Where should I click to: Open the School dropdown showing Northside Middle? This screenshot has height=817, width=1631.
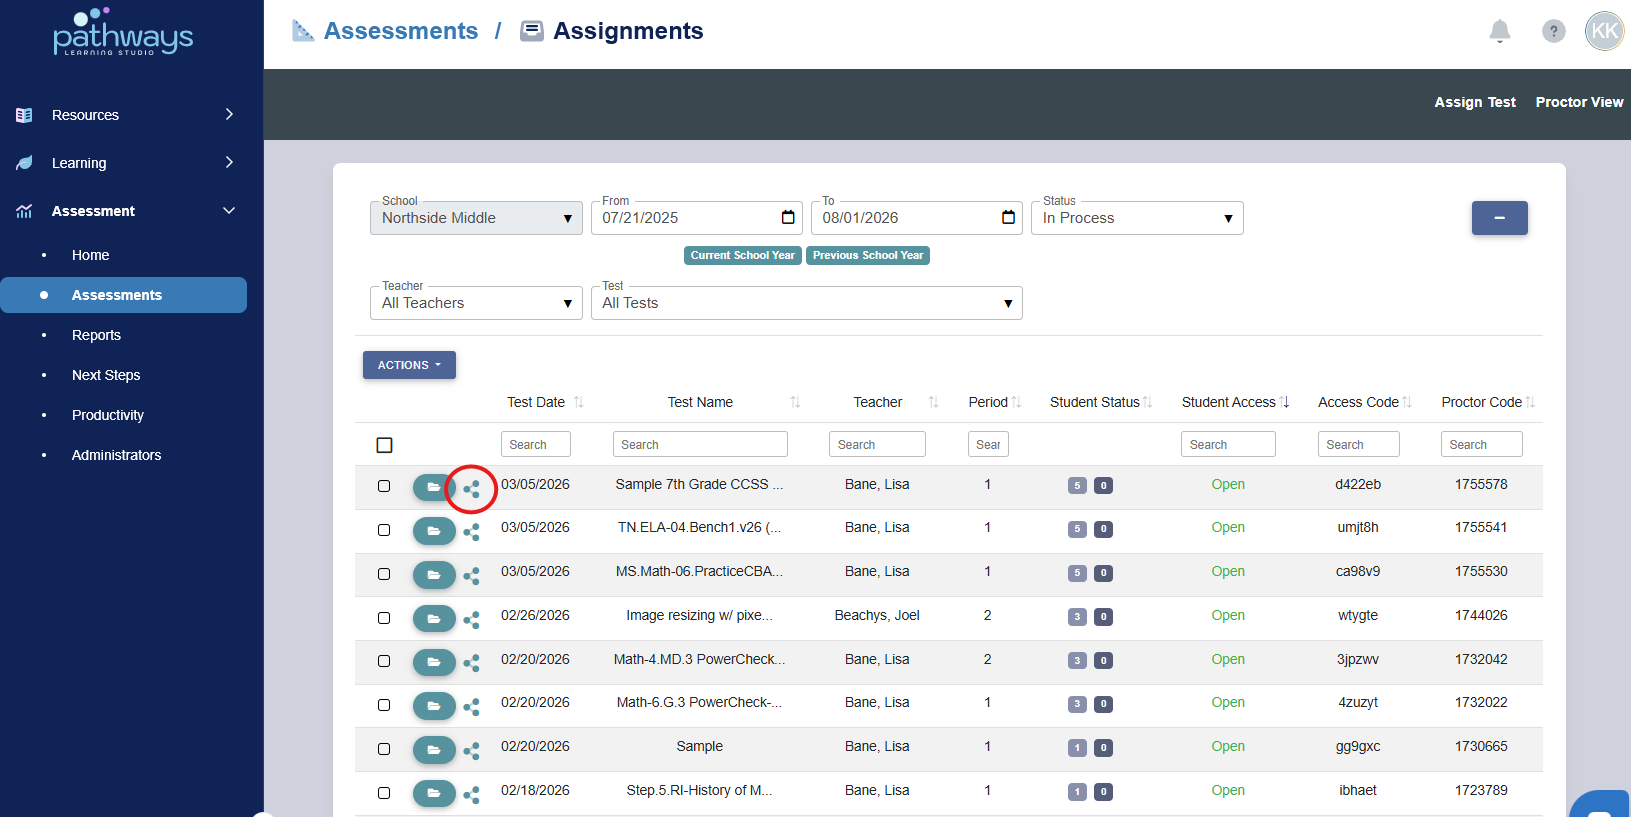pyautogui.click(x=476, y=218)
